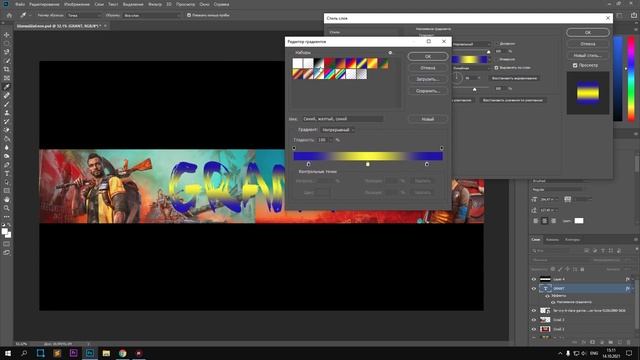Screen dimensions: 640x360
Task: Select the Rectangle shape tool
Action: pos(7,191)
